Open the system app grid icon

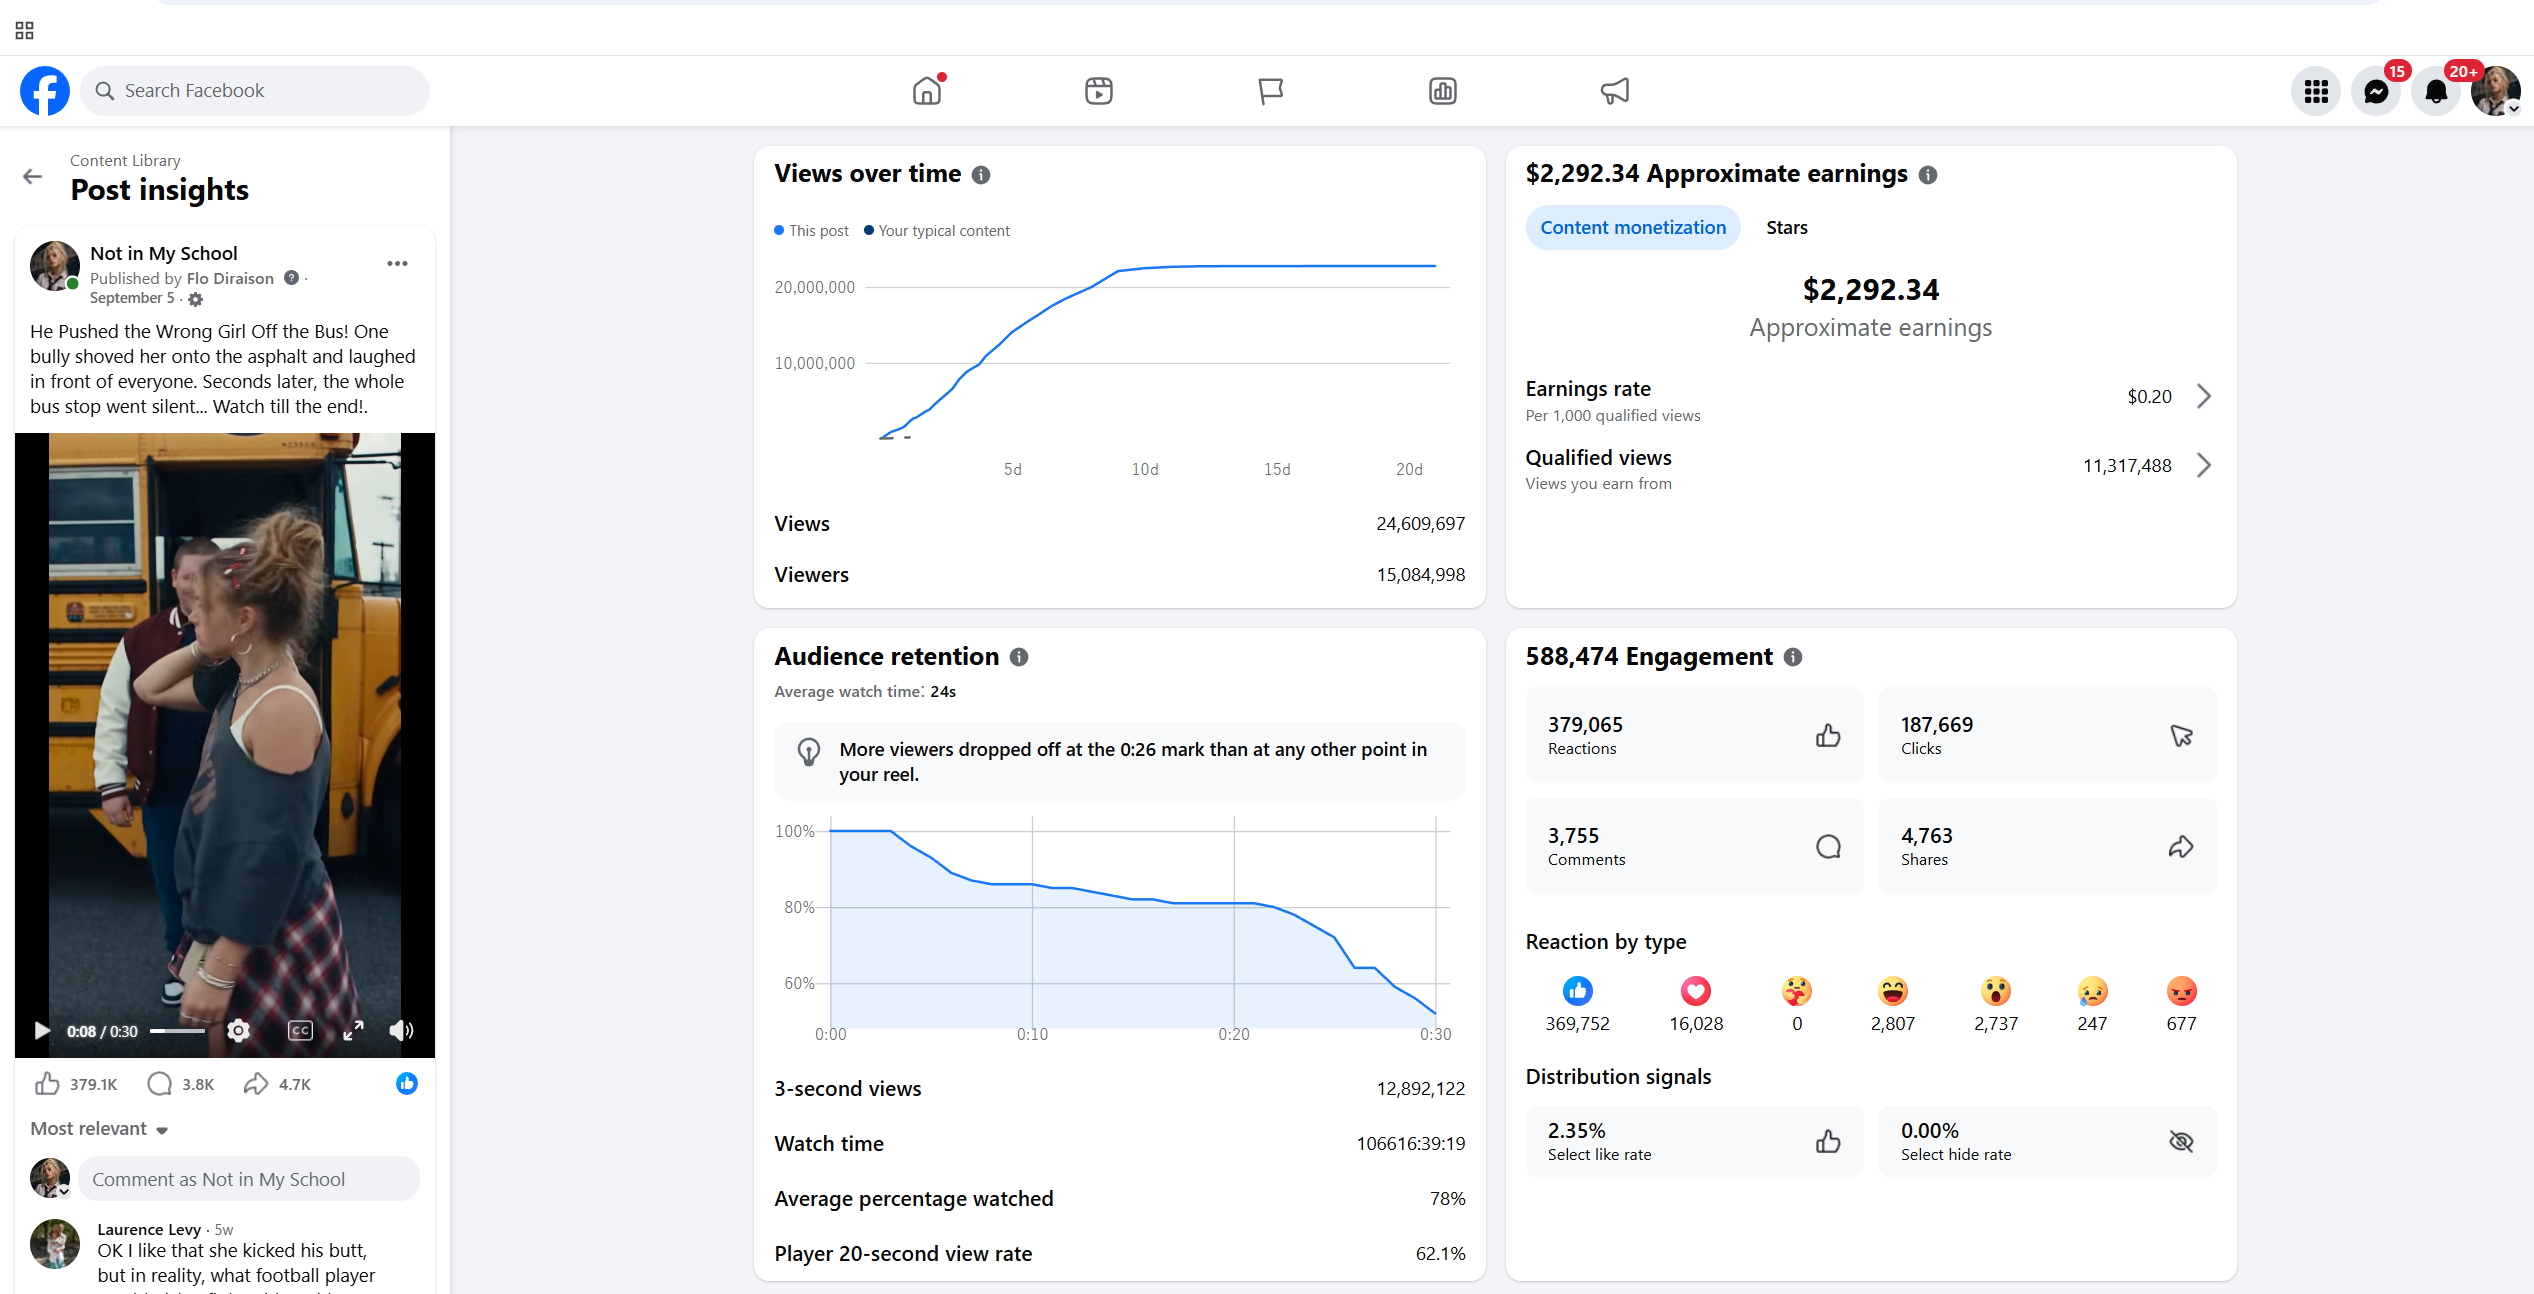25,31
